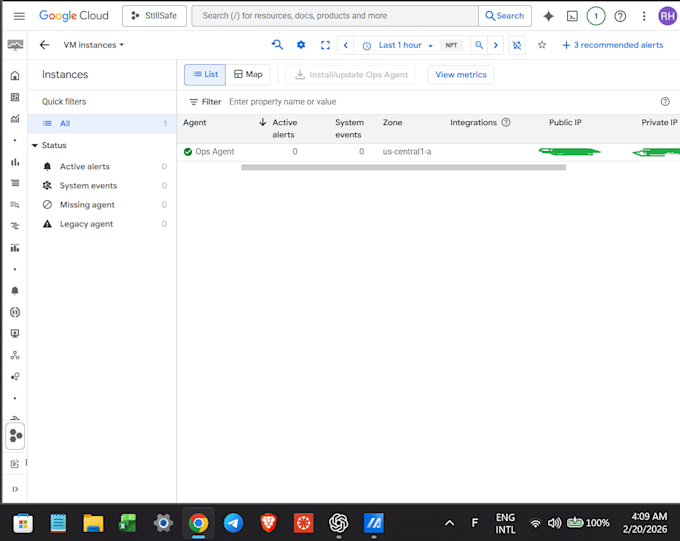Open the circled braces icon in sidebar
Viewport: 680px width, 541px height.
point(15,312)
